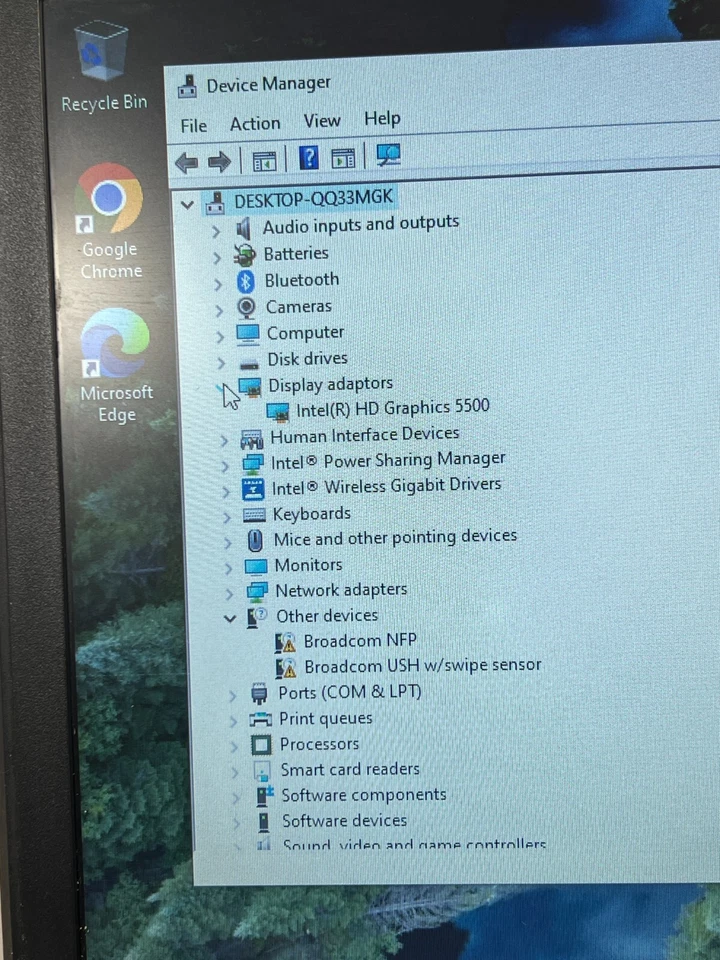The image size is (720, 960).
Task: Click the Mice pointing devices icon
Action: click(255, 541)
